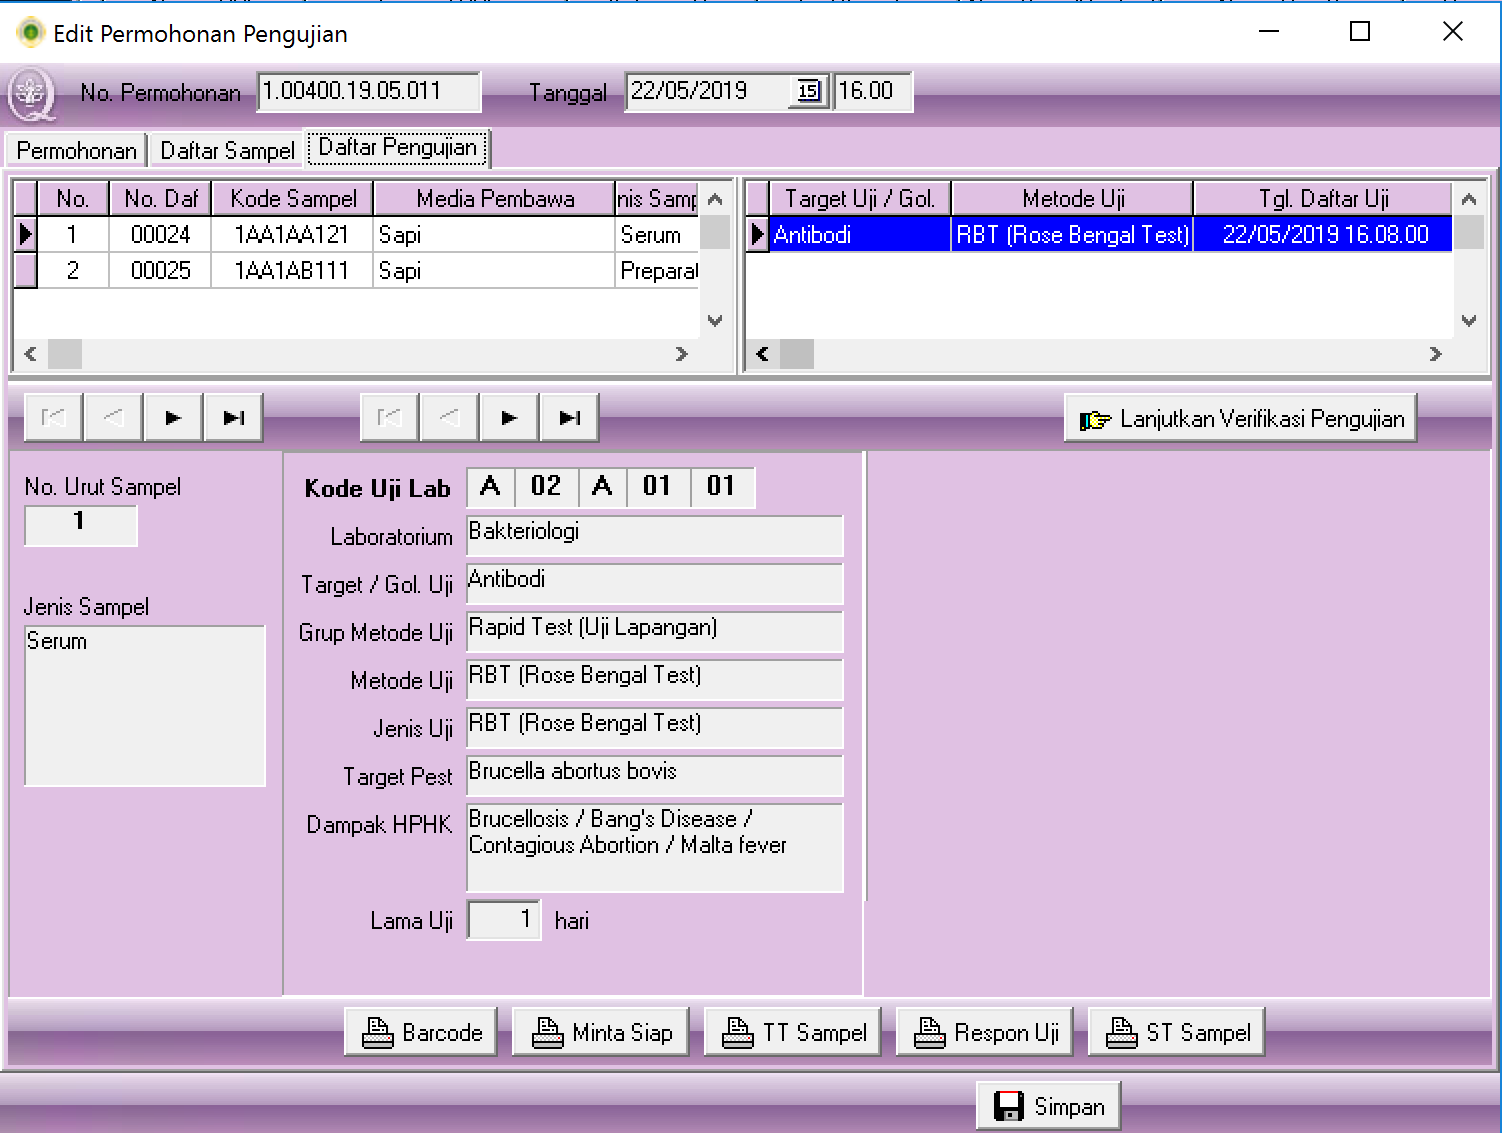Go to next record in test list
This screenshot has height=1133, width=1502.
click(509, 418)
